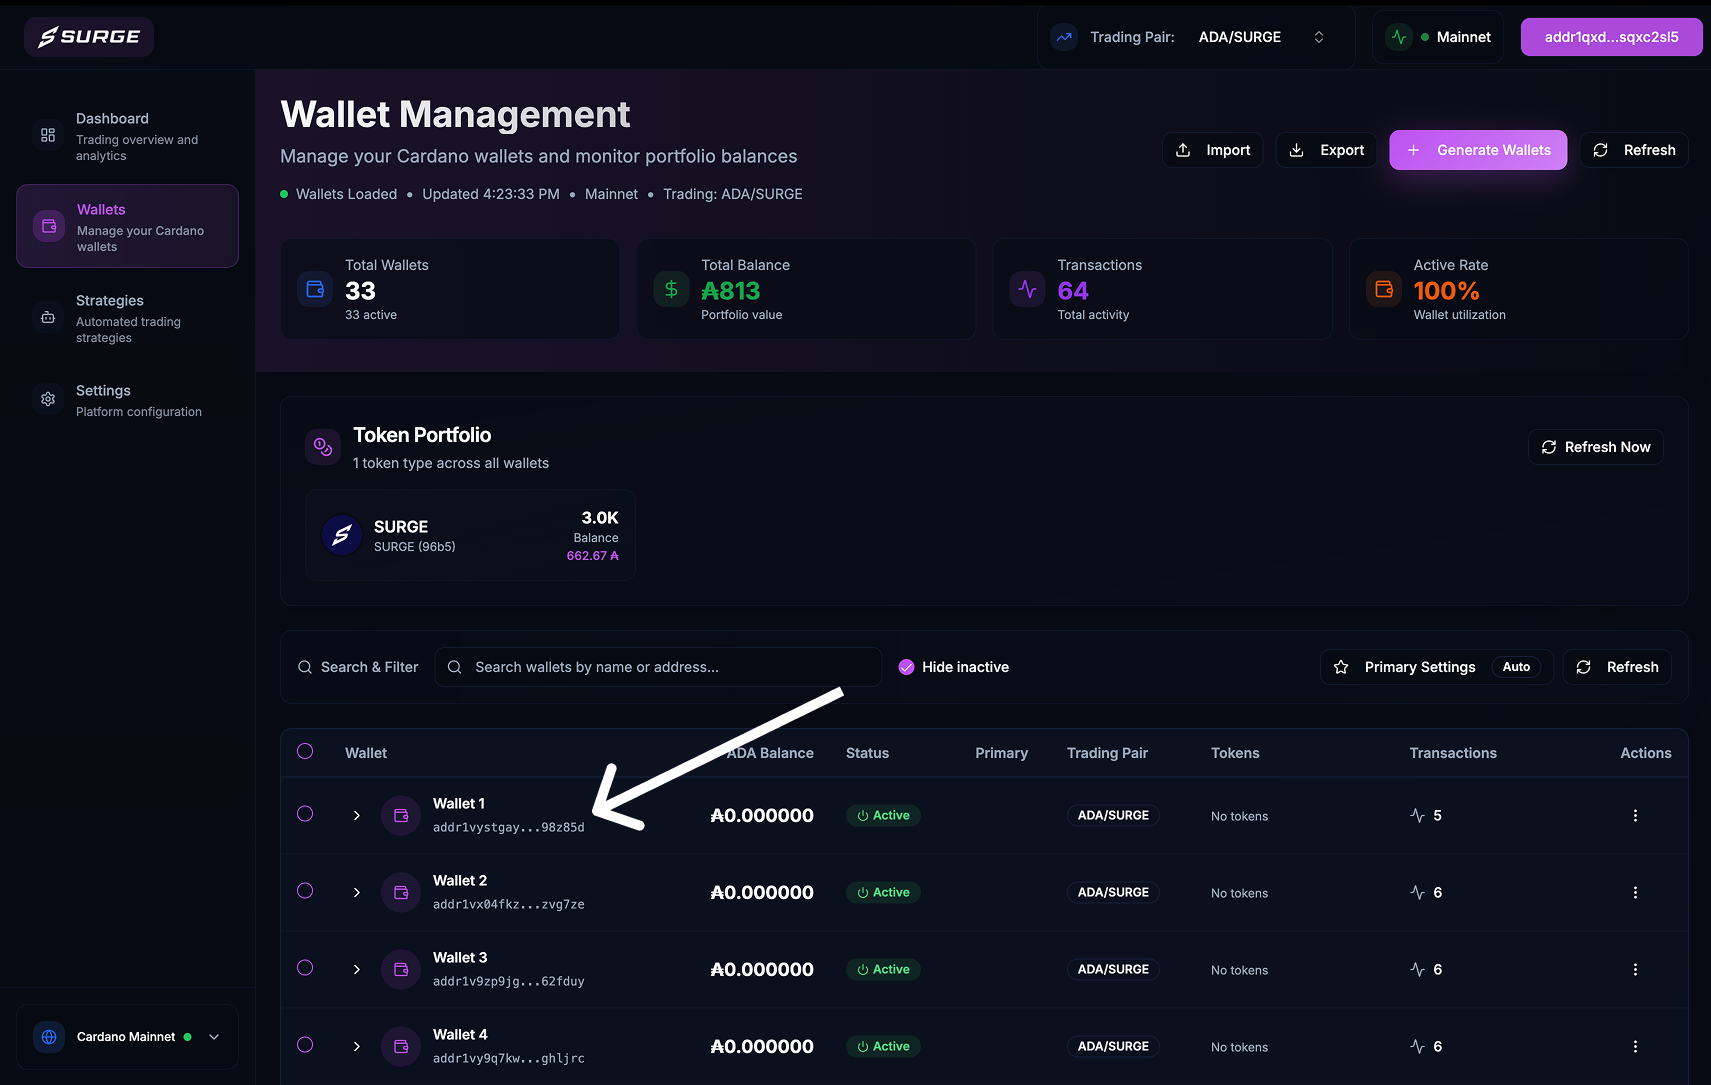Check the select-all wallets header checkbox
The height and width of the screenshot is (1085, 1711).
(306, 752)
